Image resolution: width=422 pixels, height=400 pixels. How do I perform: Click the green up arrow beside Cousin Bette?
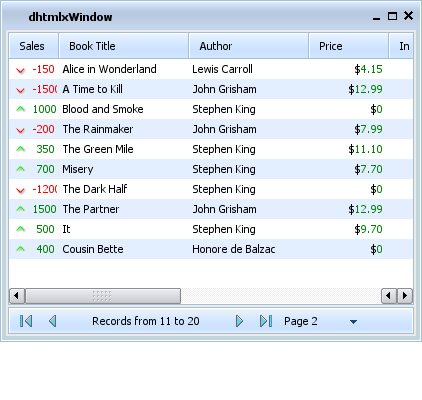click(21, 249)
